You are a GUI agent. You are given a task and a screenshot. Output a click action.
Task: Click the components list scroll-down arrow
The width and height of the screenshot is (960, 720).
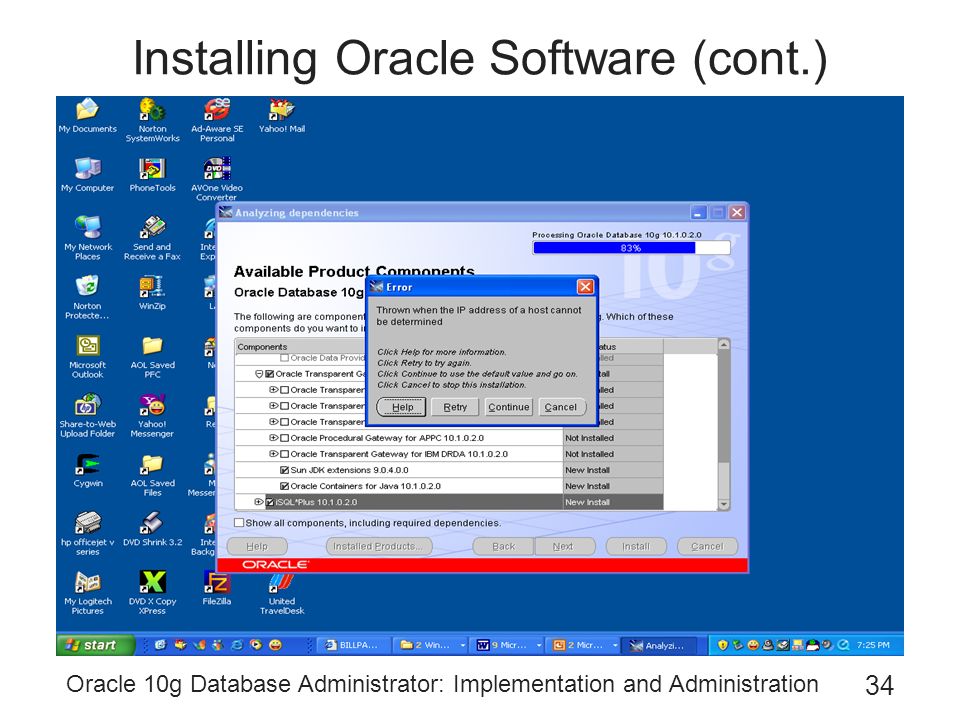click(724, 504)
